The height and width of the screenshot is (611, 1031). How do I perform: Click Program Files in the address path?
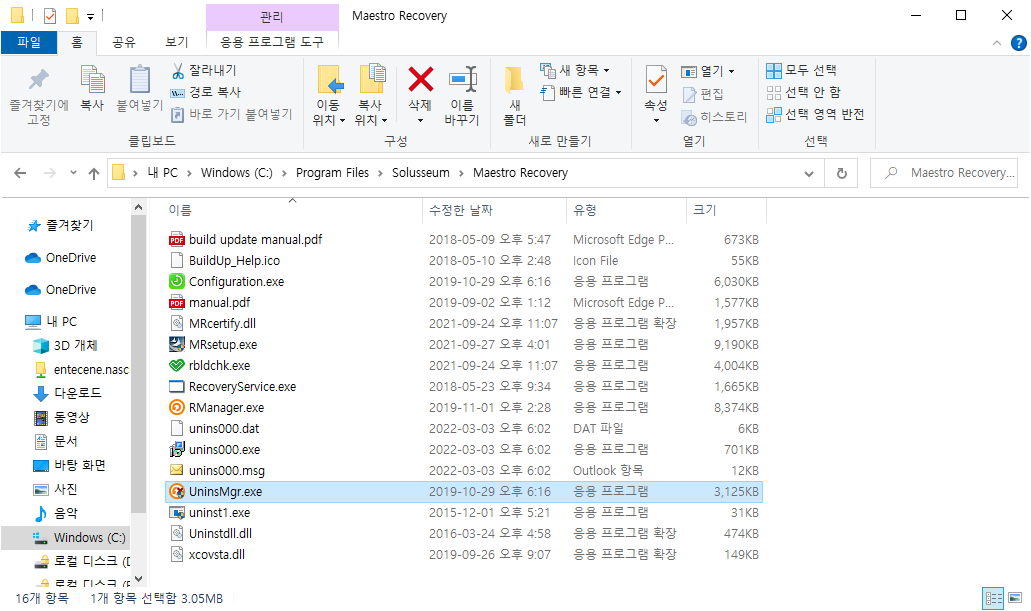click(x=332, y=173)
